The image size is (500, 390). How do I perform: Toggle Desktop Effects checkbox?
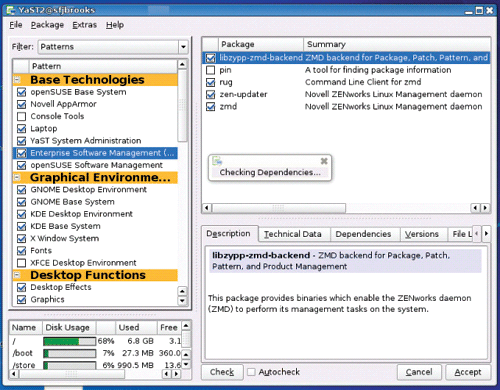[21, 287]
